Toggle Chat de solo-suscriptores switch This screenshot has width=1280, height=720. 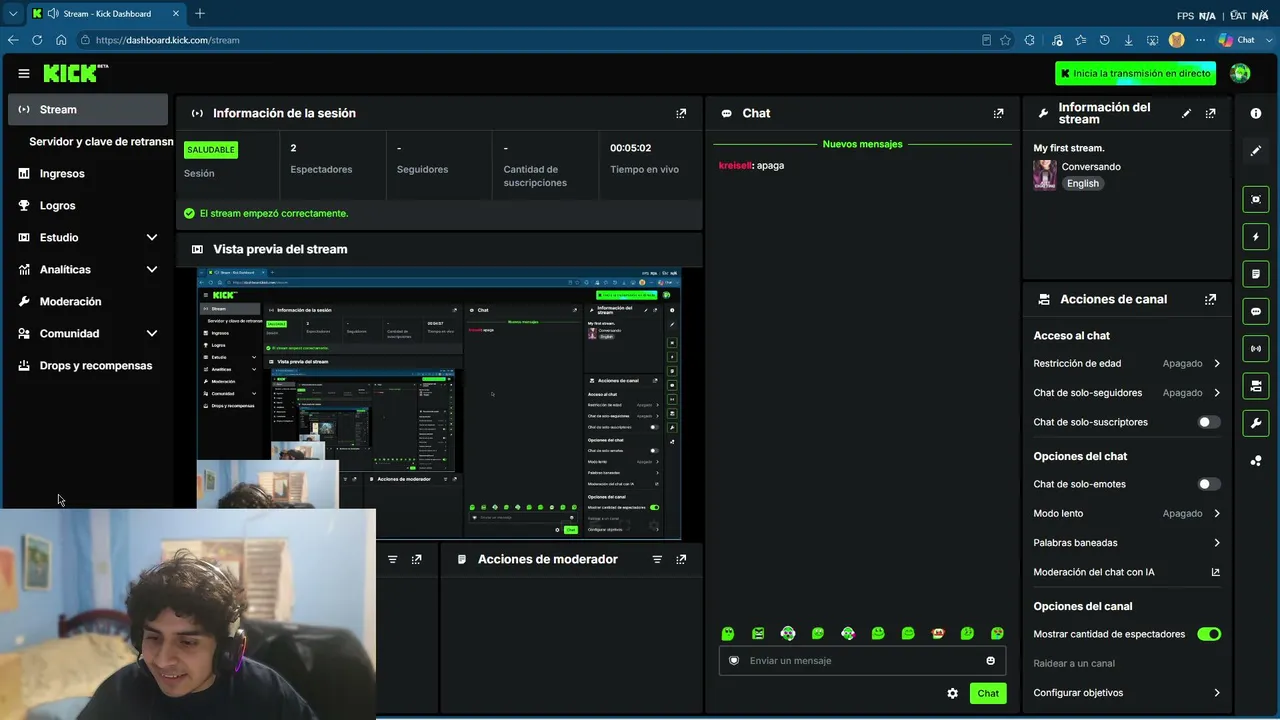pyautogui.click(x=1209, y=422)
